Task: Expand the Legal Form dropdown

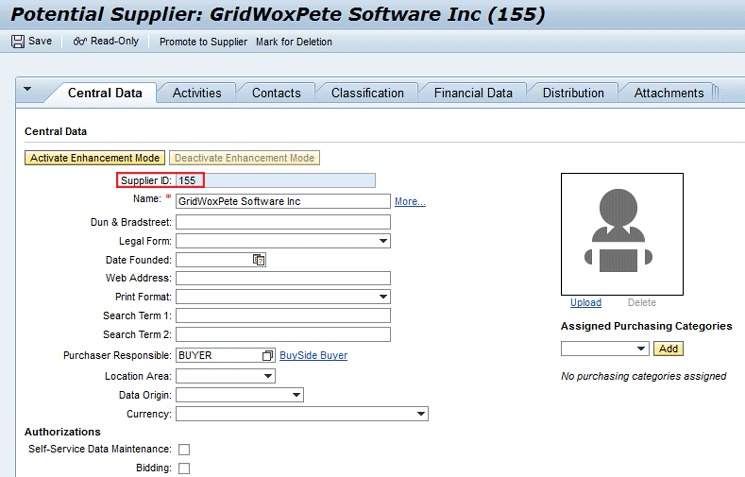Action: [x=383, y=241]
